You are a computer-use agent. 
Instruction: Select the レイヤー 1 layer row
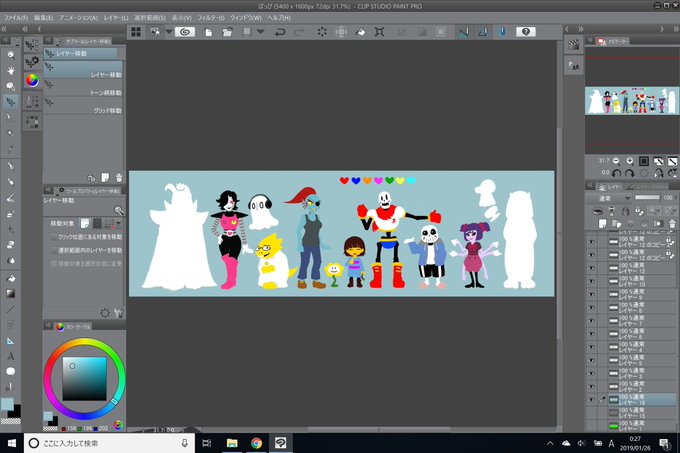pyautogui.click(x=640, y=426)
